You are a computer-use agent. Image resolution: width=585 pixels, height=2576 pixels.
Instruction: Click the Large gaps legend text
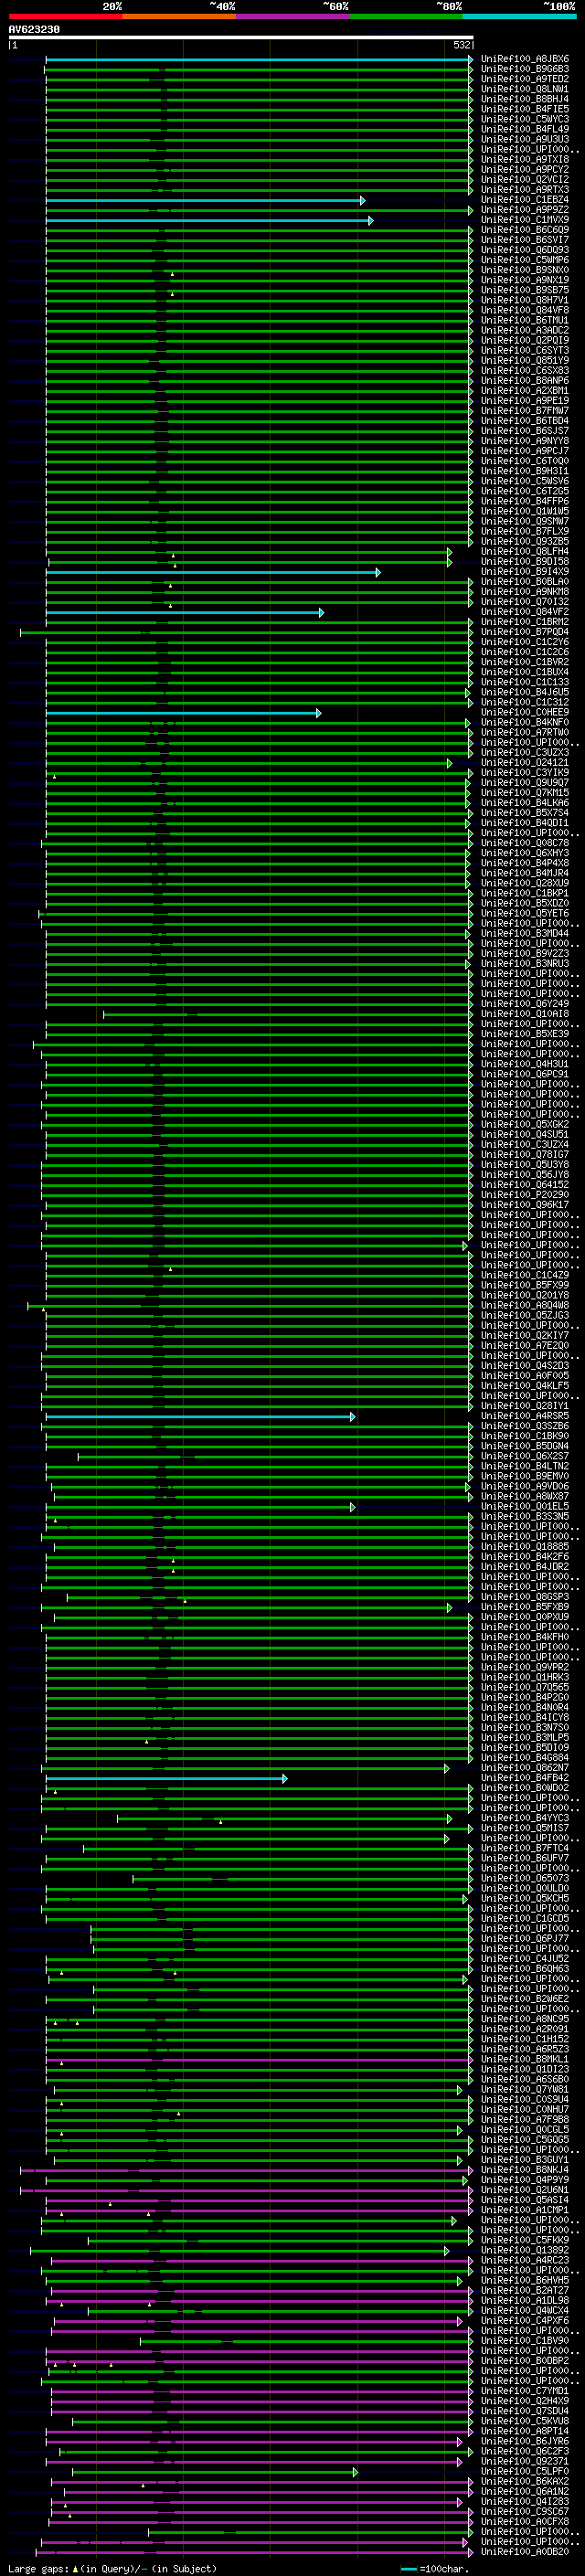pos(112,2569)
